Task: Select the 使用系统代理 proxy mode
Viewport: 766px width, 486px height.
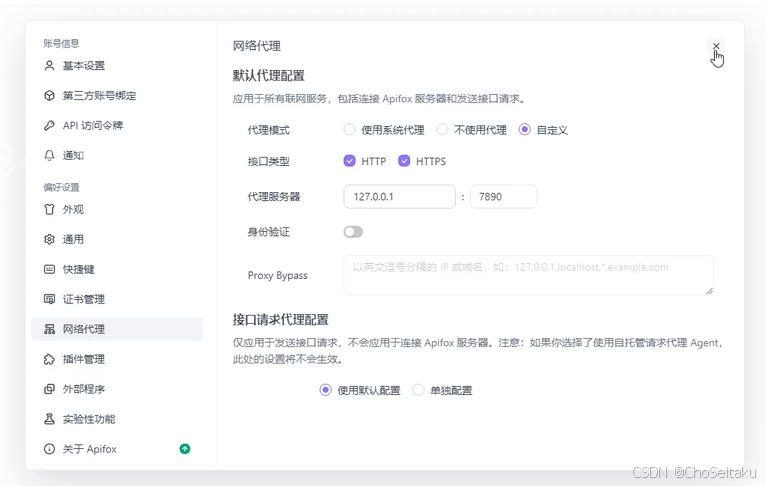Action: (349, 130)
